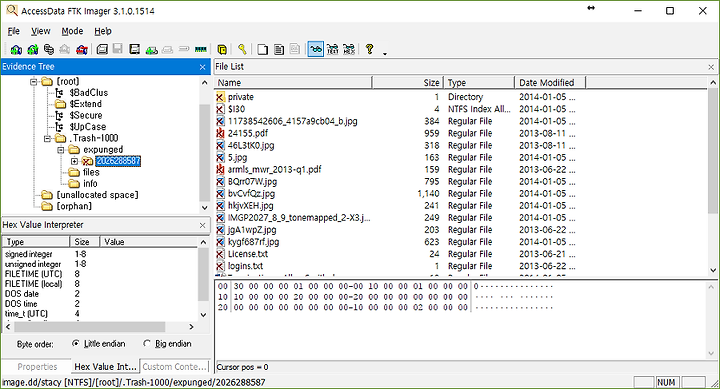720x389 pixels.
Task: Switch to the Hex Value Int... tab
Action: coord(106,366)
